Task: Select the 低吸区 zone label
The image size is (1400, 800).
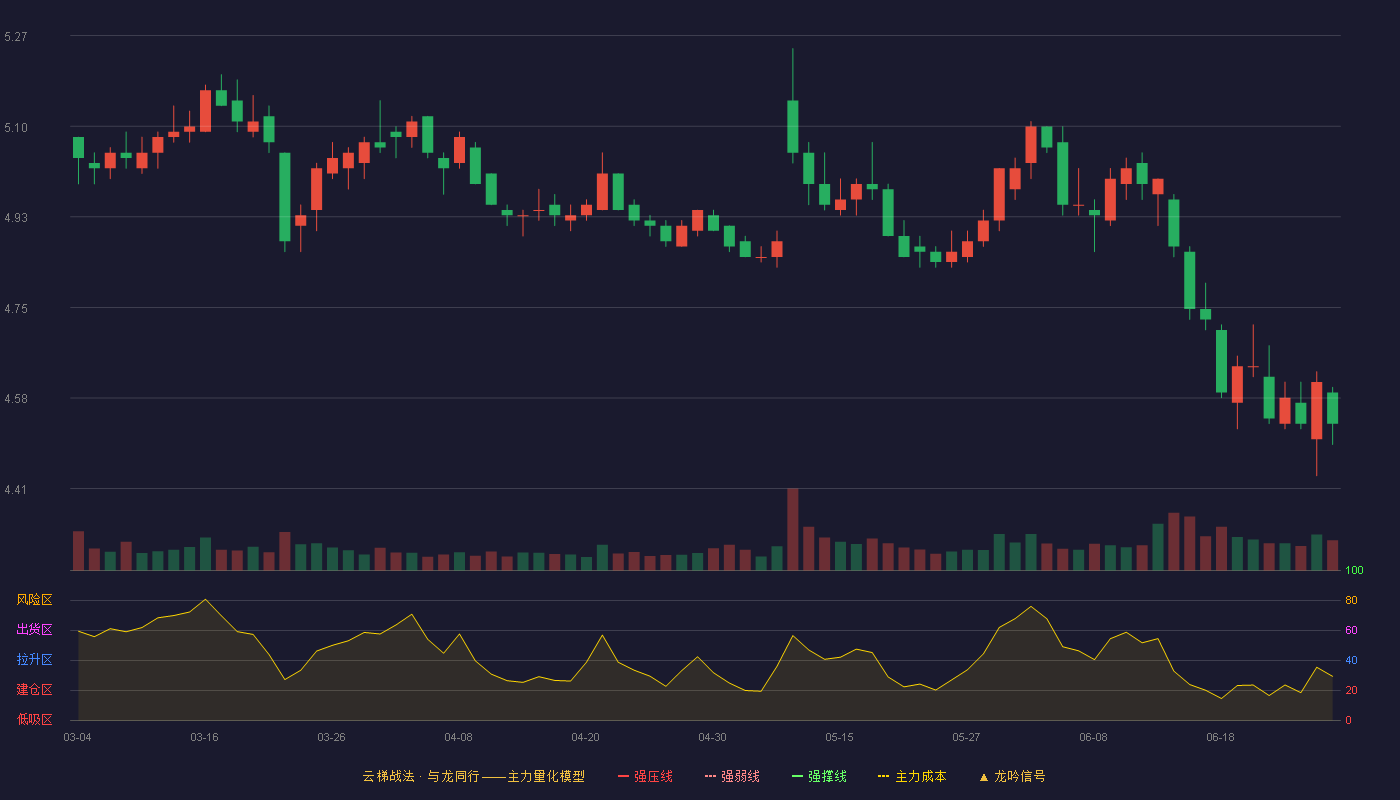Action: coord(35,720)
